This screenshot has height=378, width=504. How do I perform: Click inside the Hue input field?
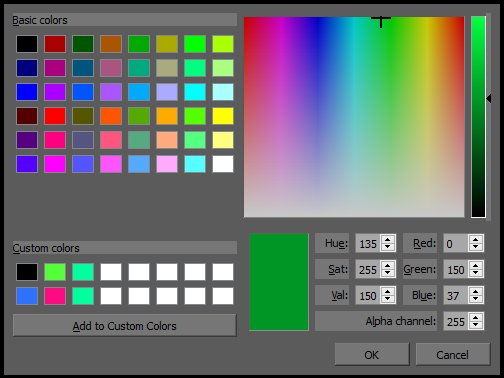point(368,243)
